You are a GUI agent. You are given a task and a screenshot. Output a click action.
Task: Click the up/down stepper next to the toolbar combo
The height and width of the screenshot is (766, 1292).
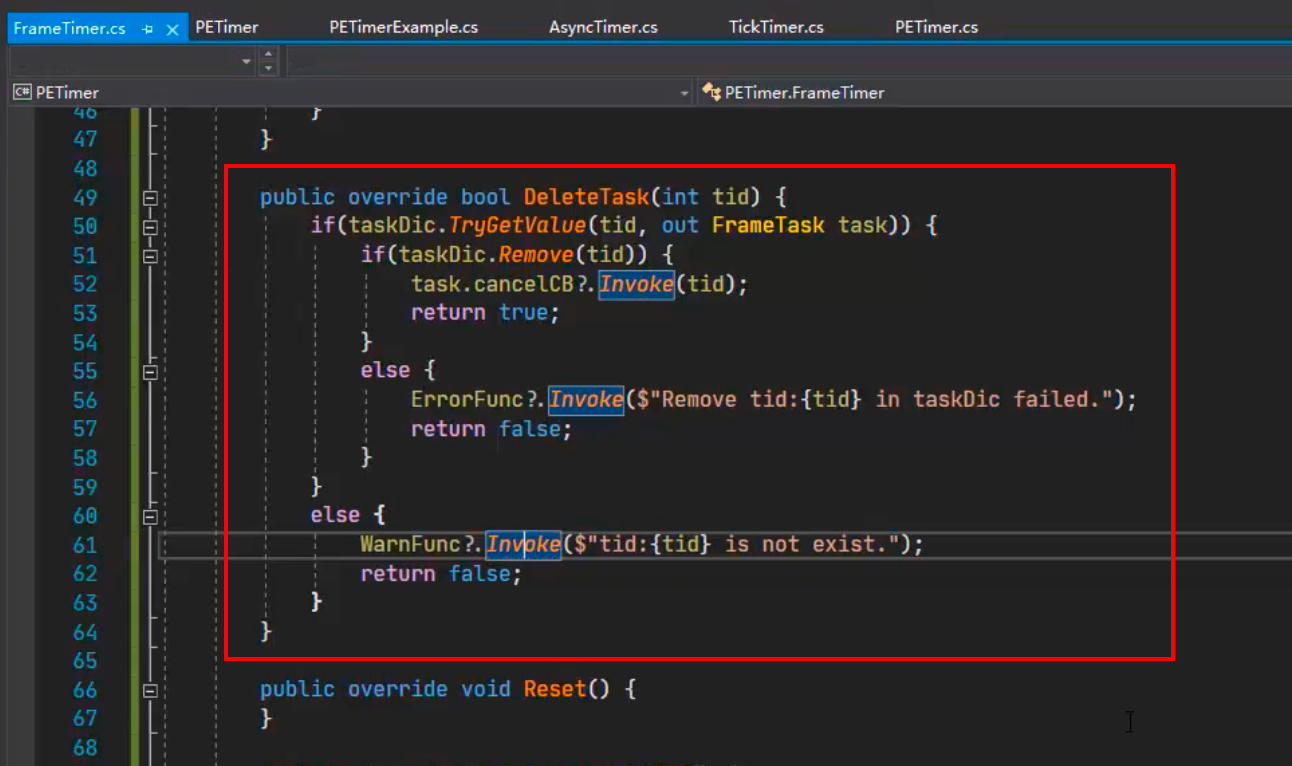click(268, 62)
